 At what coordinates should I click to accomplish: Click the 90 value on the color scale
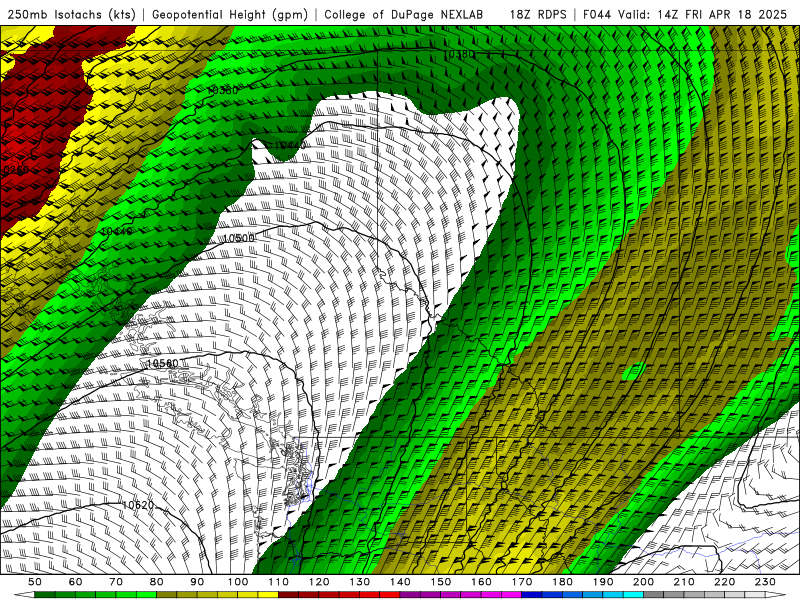pos(197,582)
